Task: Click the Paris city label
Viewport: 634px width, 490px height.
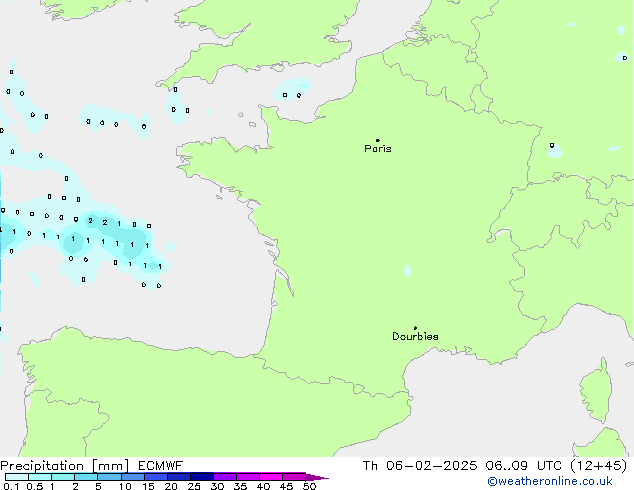Action: coord(378,149)
